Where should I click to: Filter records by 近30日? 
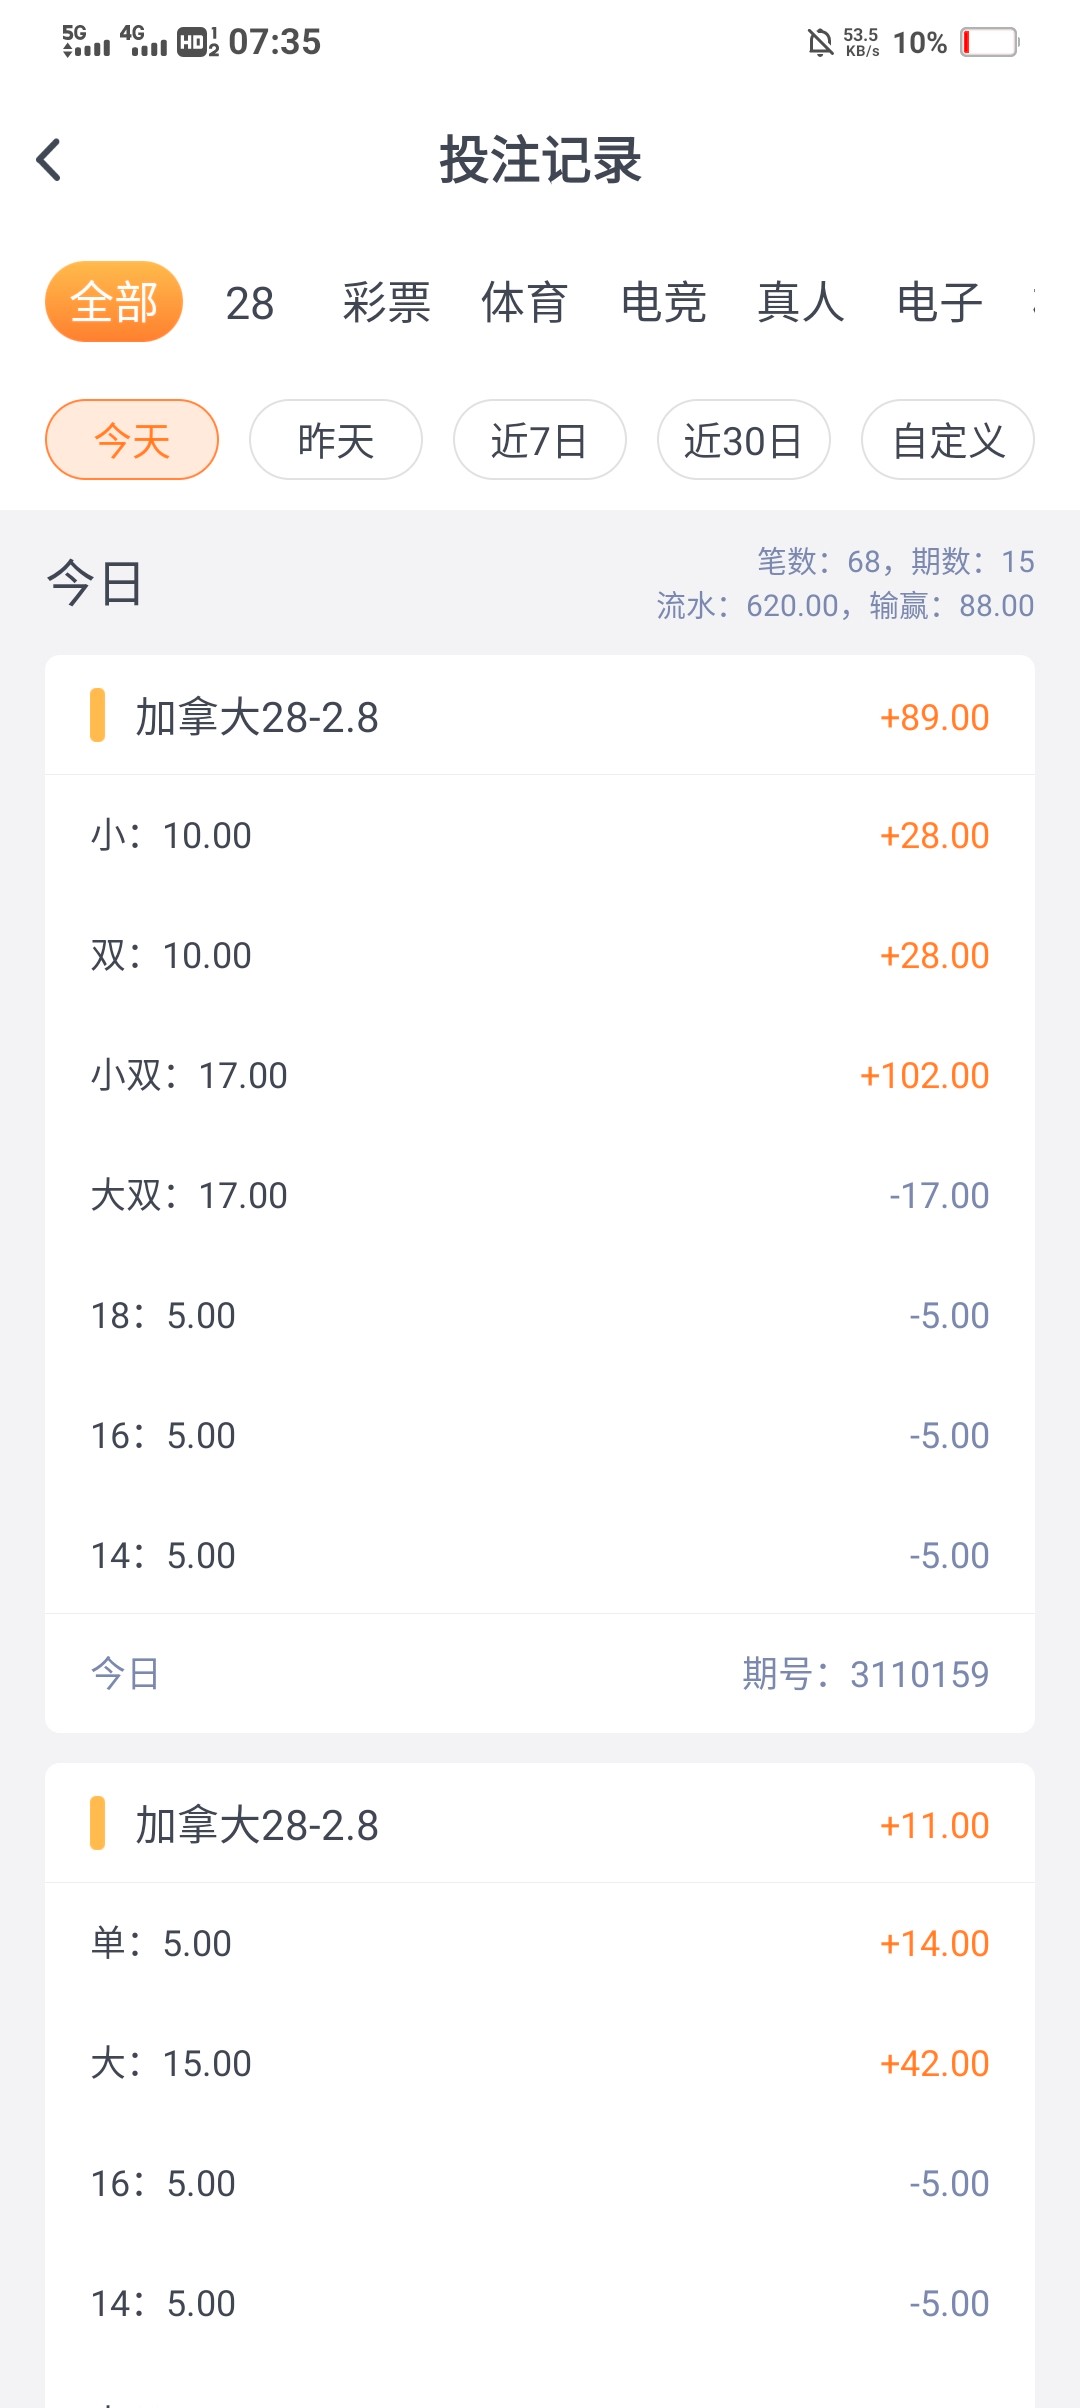[x=744, y=440]
